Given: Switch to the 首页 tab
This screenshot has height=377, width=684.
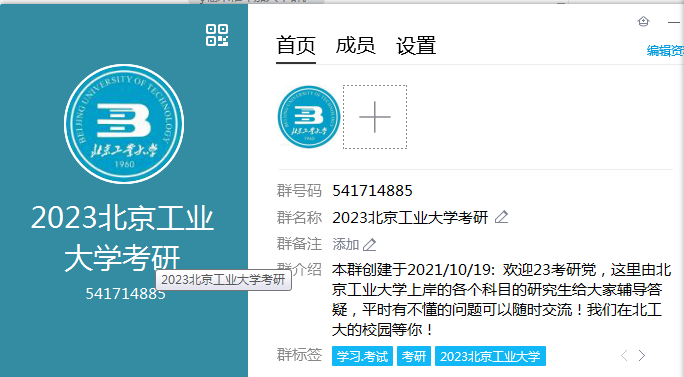Looking at the screenshot, I should [x=296, y=46].
